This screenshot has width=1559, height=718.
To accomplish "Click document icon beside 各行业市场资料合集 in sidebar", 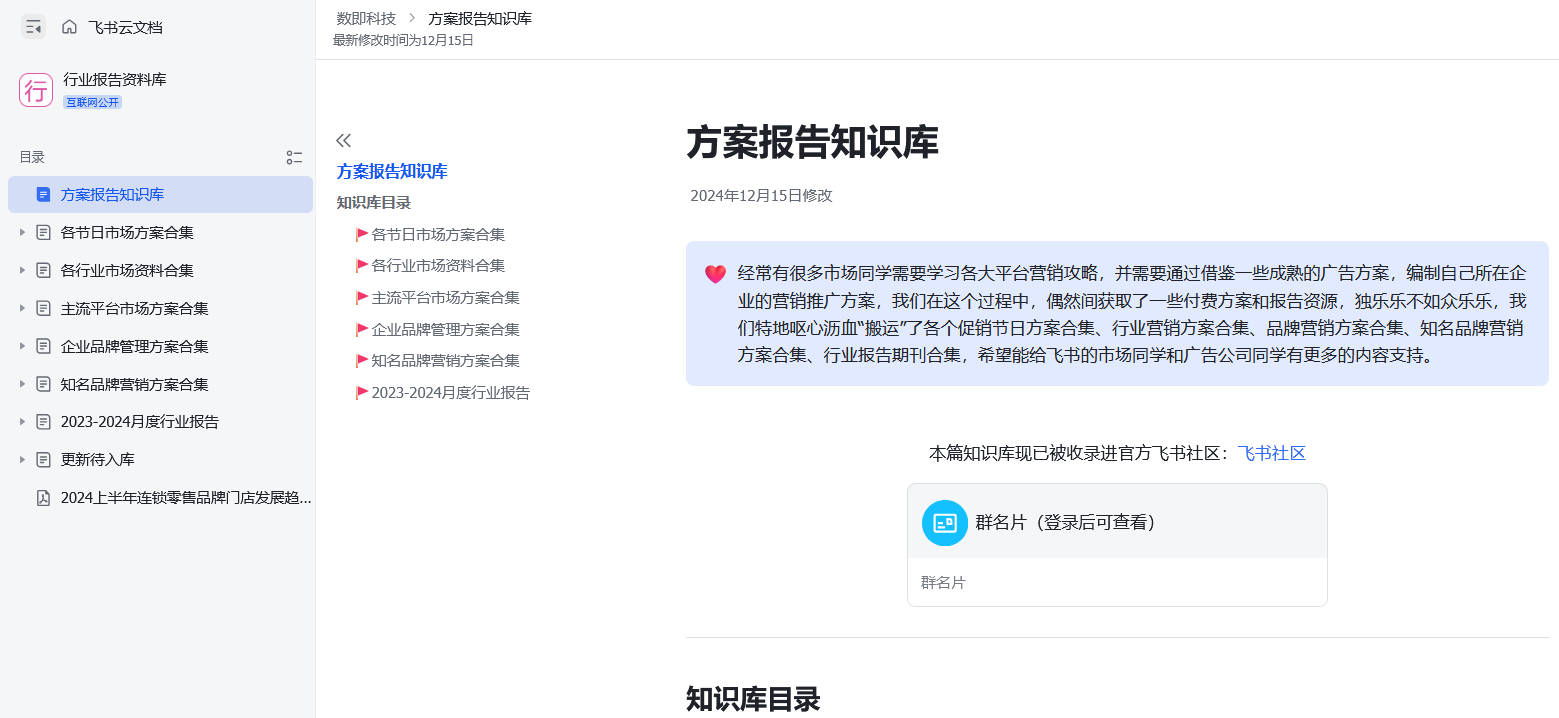I will 43,270.
